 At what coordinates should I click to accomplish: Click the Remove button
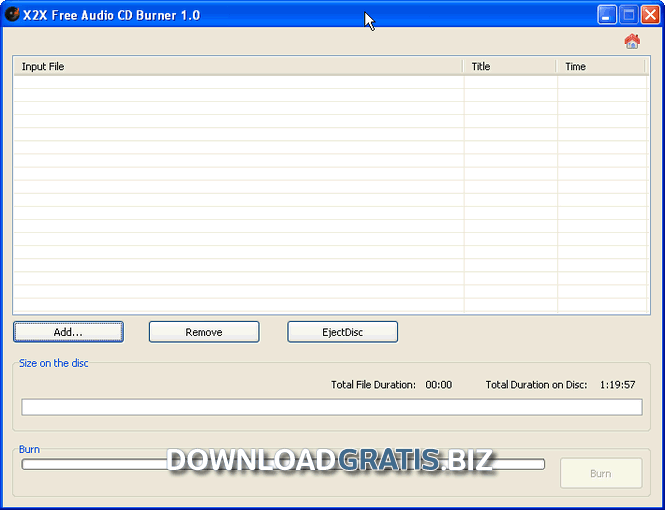point(204,332)
